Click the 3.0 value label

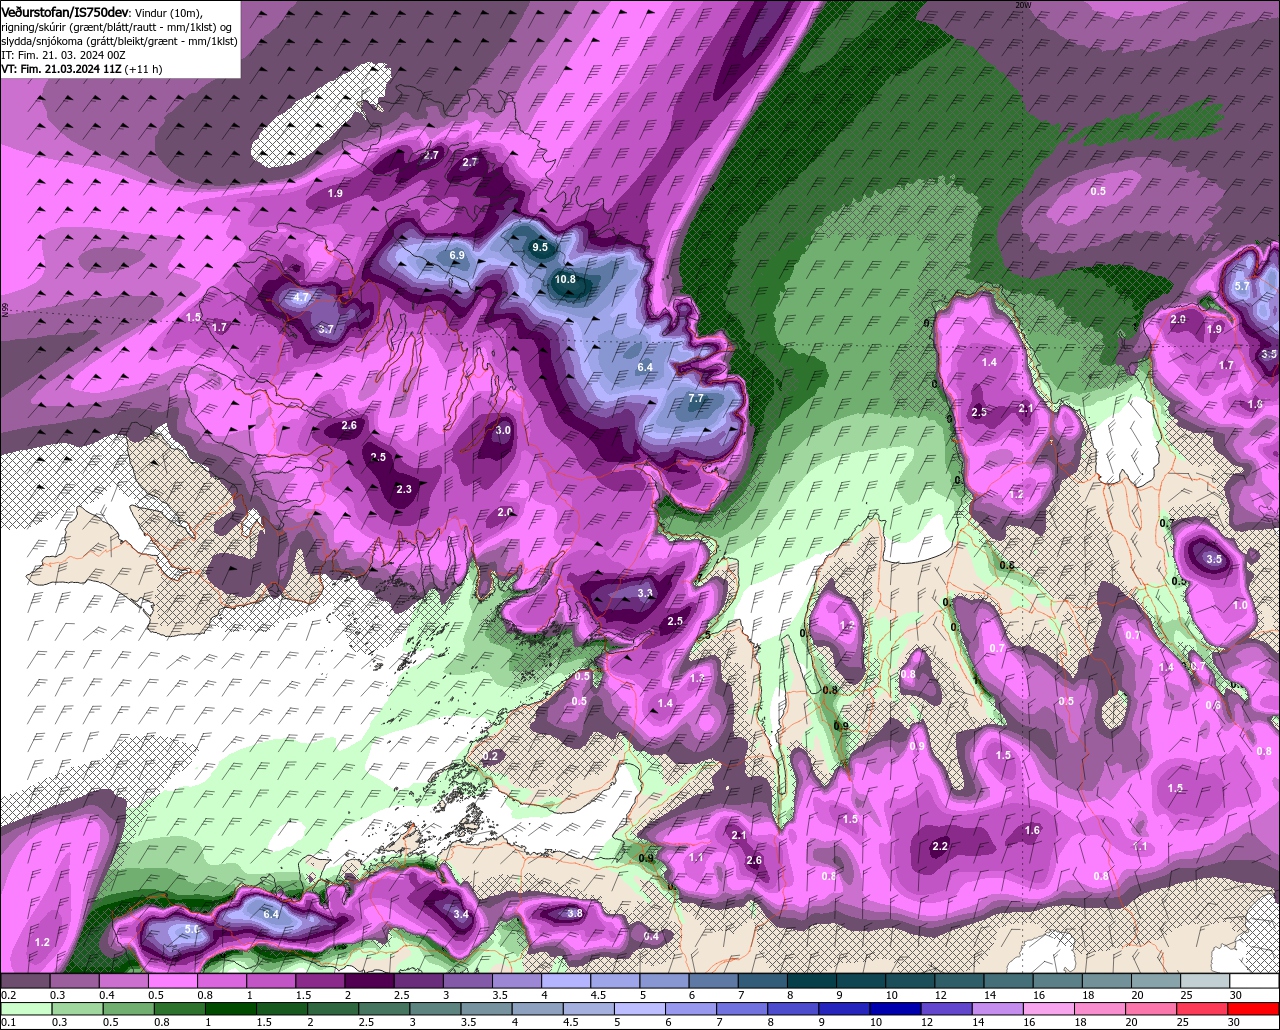point(503,430)
